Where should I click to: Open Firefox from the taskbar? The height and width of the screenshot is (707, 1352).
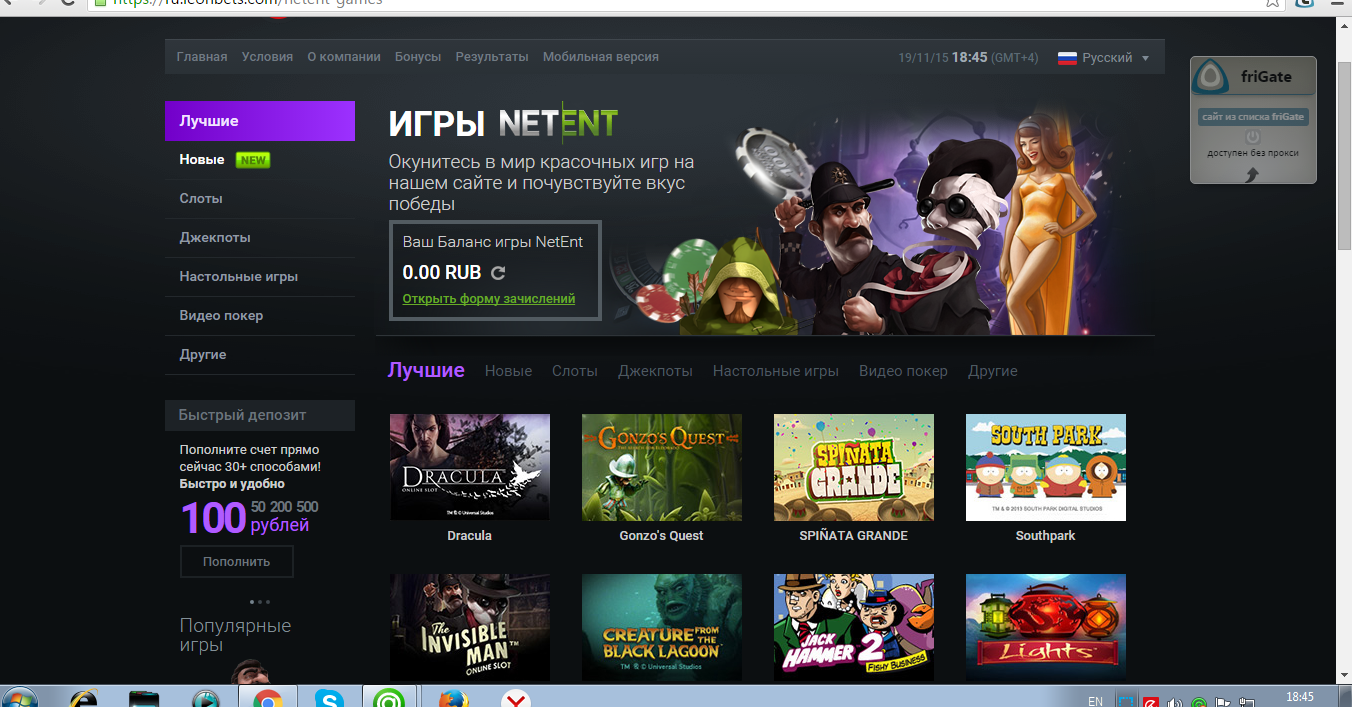pyautogui.click(x=453, y=699)
